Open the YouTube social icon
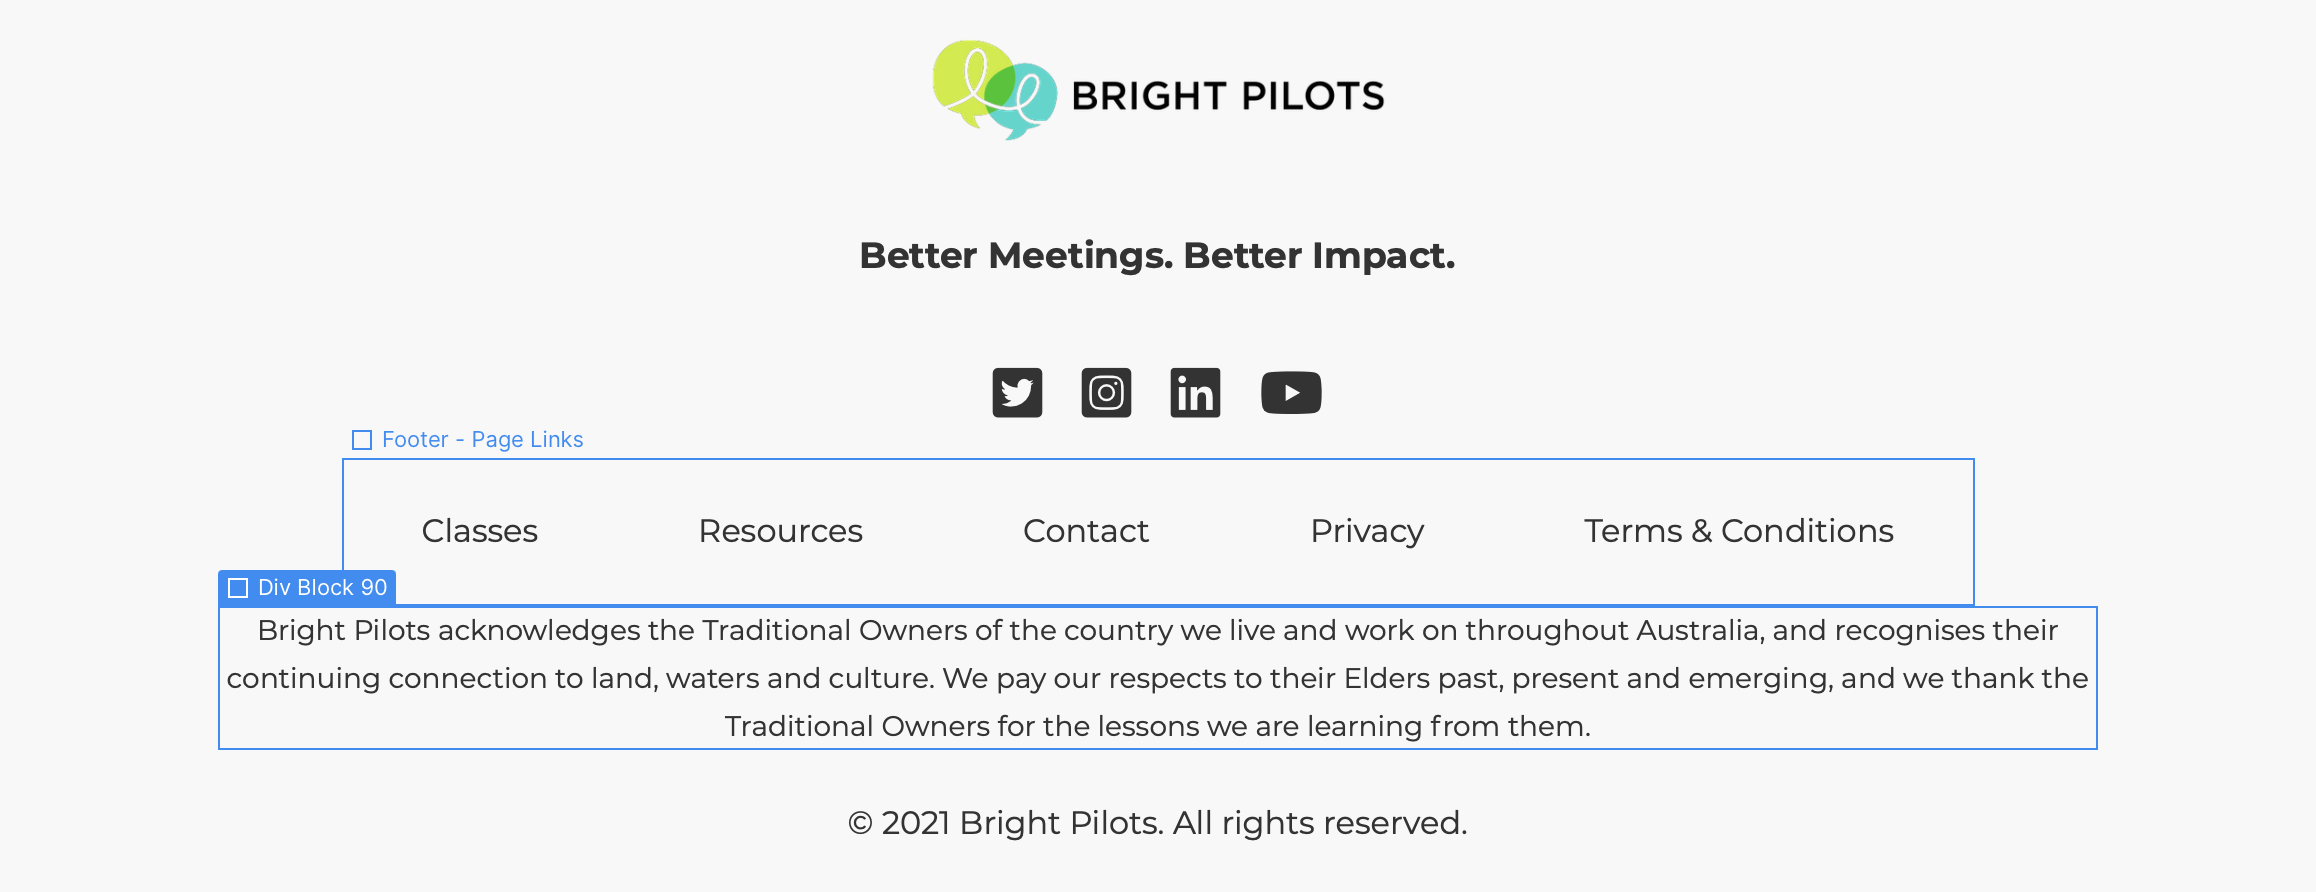Image resolution: width=2316 pixels, height=892 pixels. 1291,393
